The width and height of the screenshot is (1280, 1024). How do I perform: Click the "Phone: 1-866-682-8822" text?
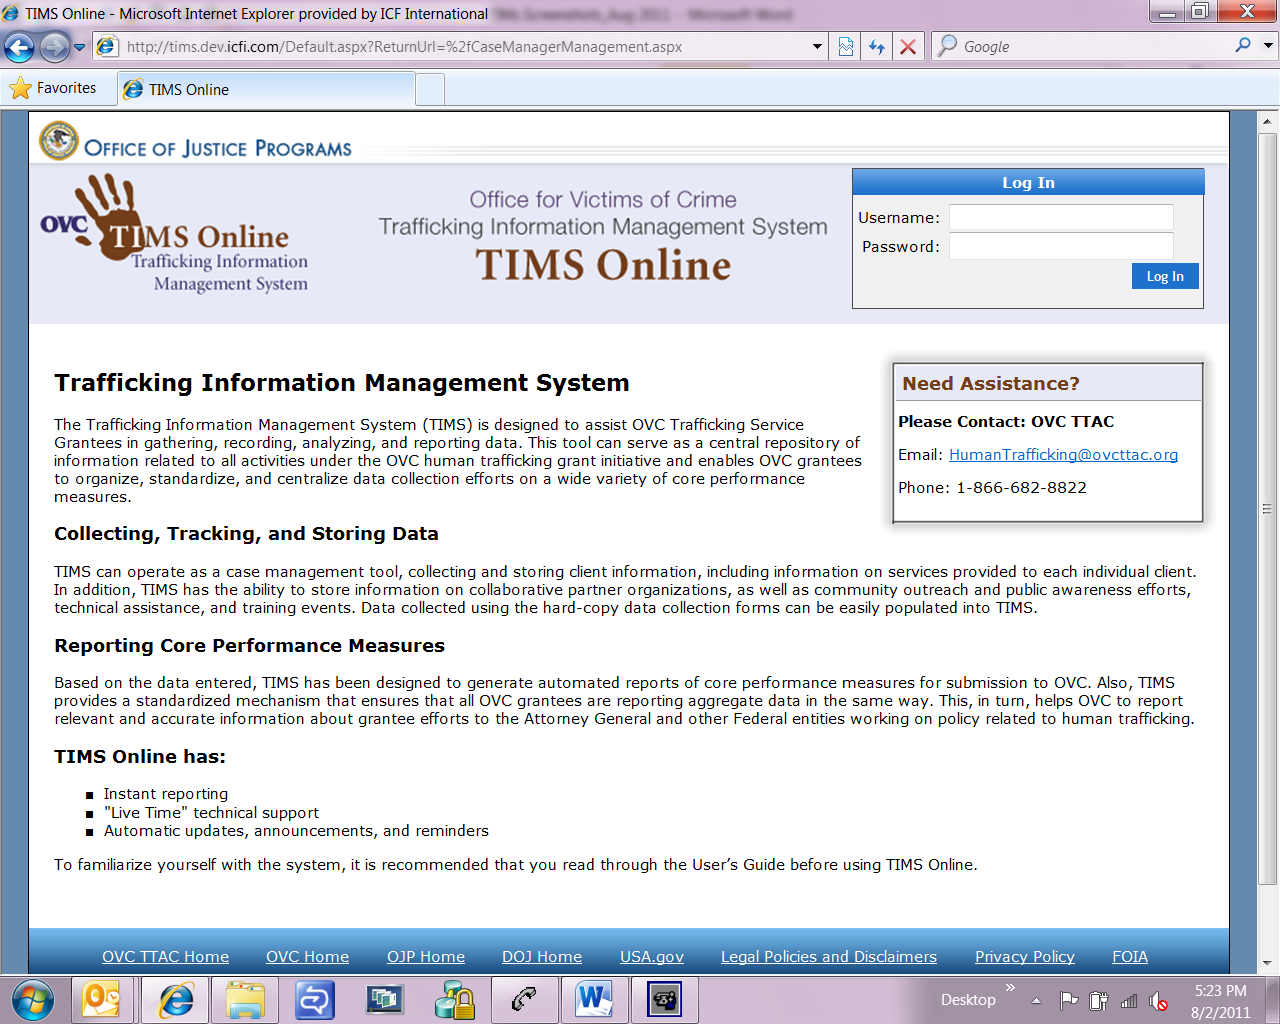(x=992, y=488)
